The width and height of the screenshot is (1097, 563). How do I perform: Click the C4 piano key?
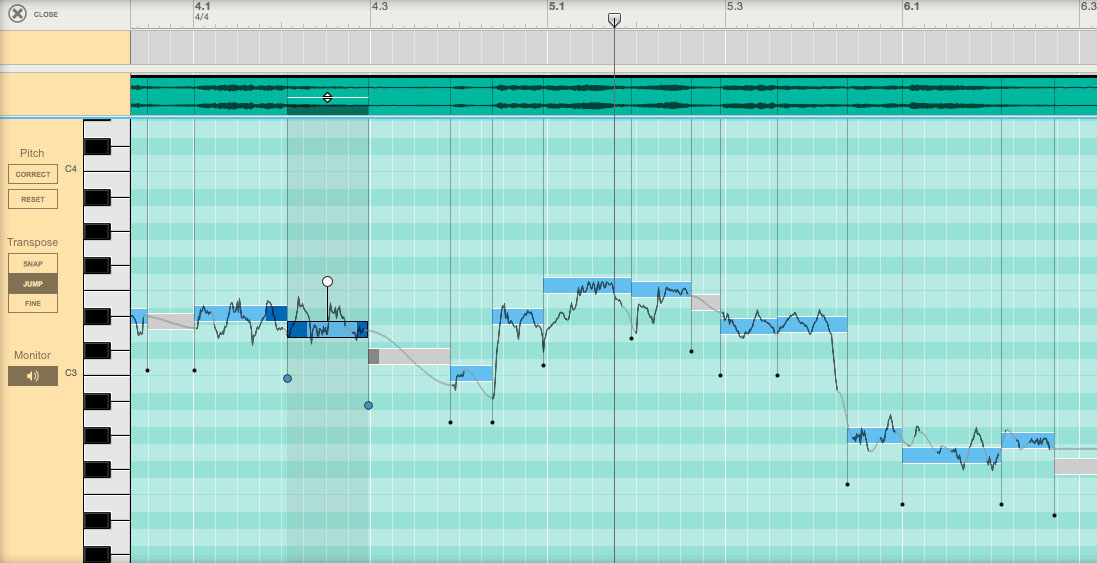coord(105,168)
